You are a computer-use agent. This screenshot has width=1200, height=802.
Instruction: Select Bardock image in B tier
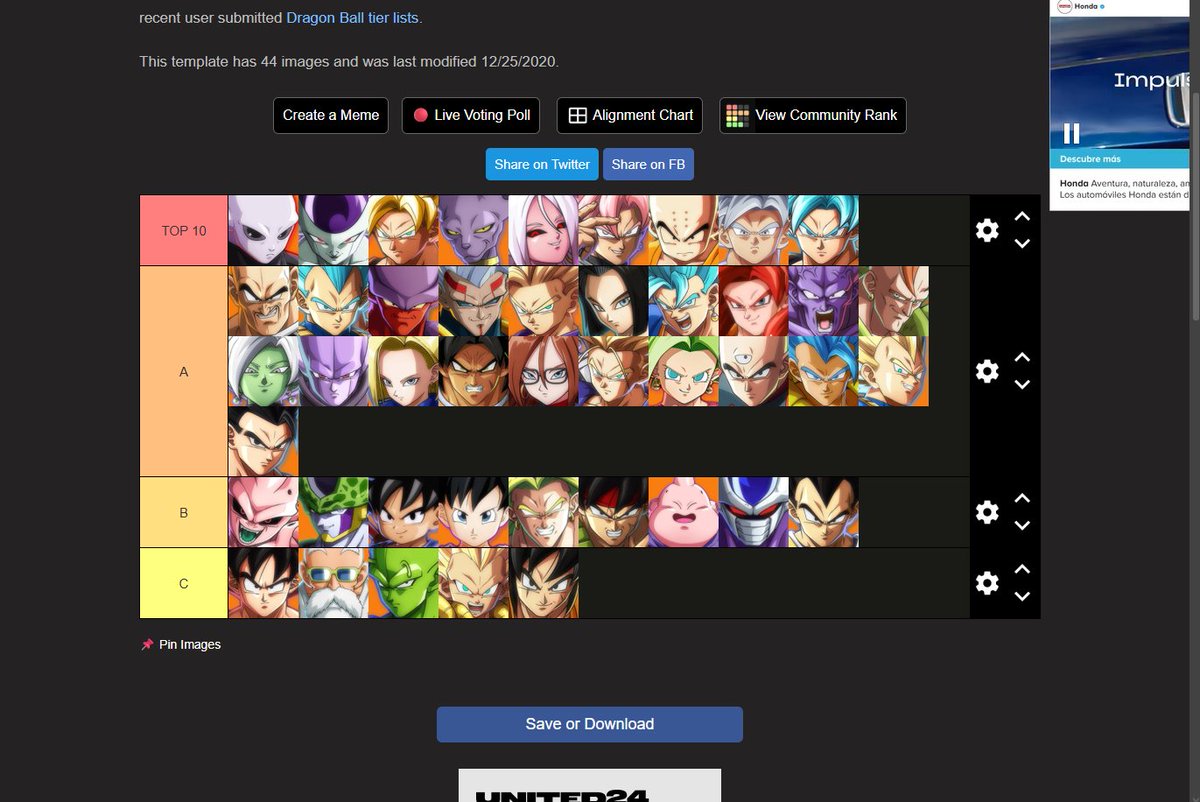click(x=614, y=513)
